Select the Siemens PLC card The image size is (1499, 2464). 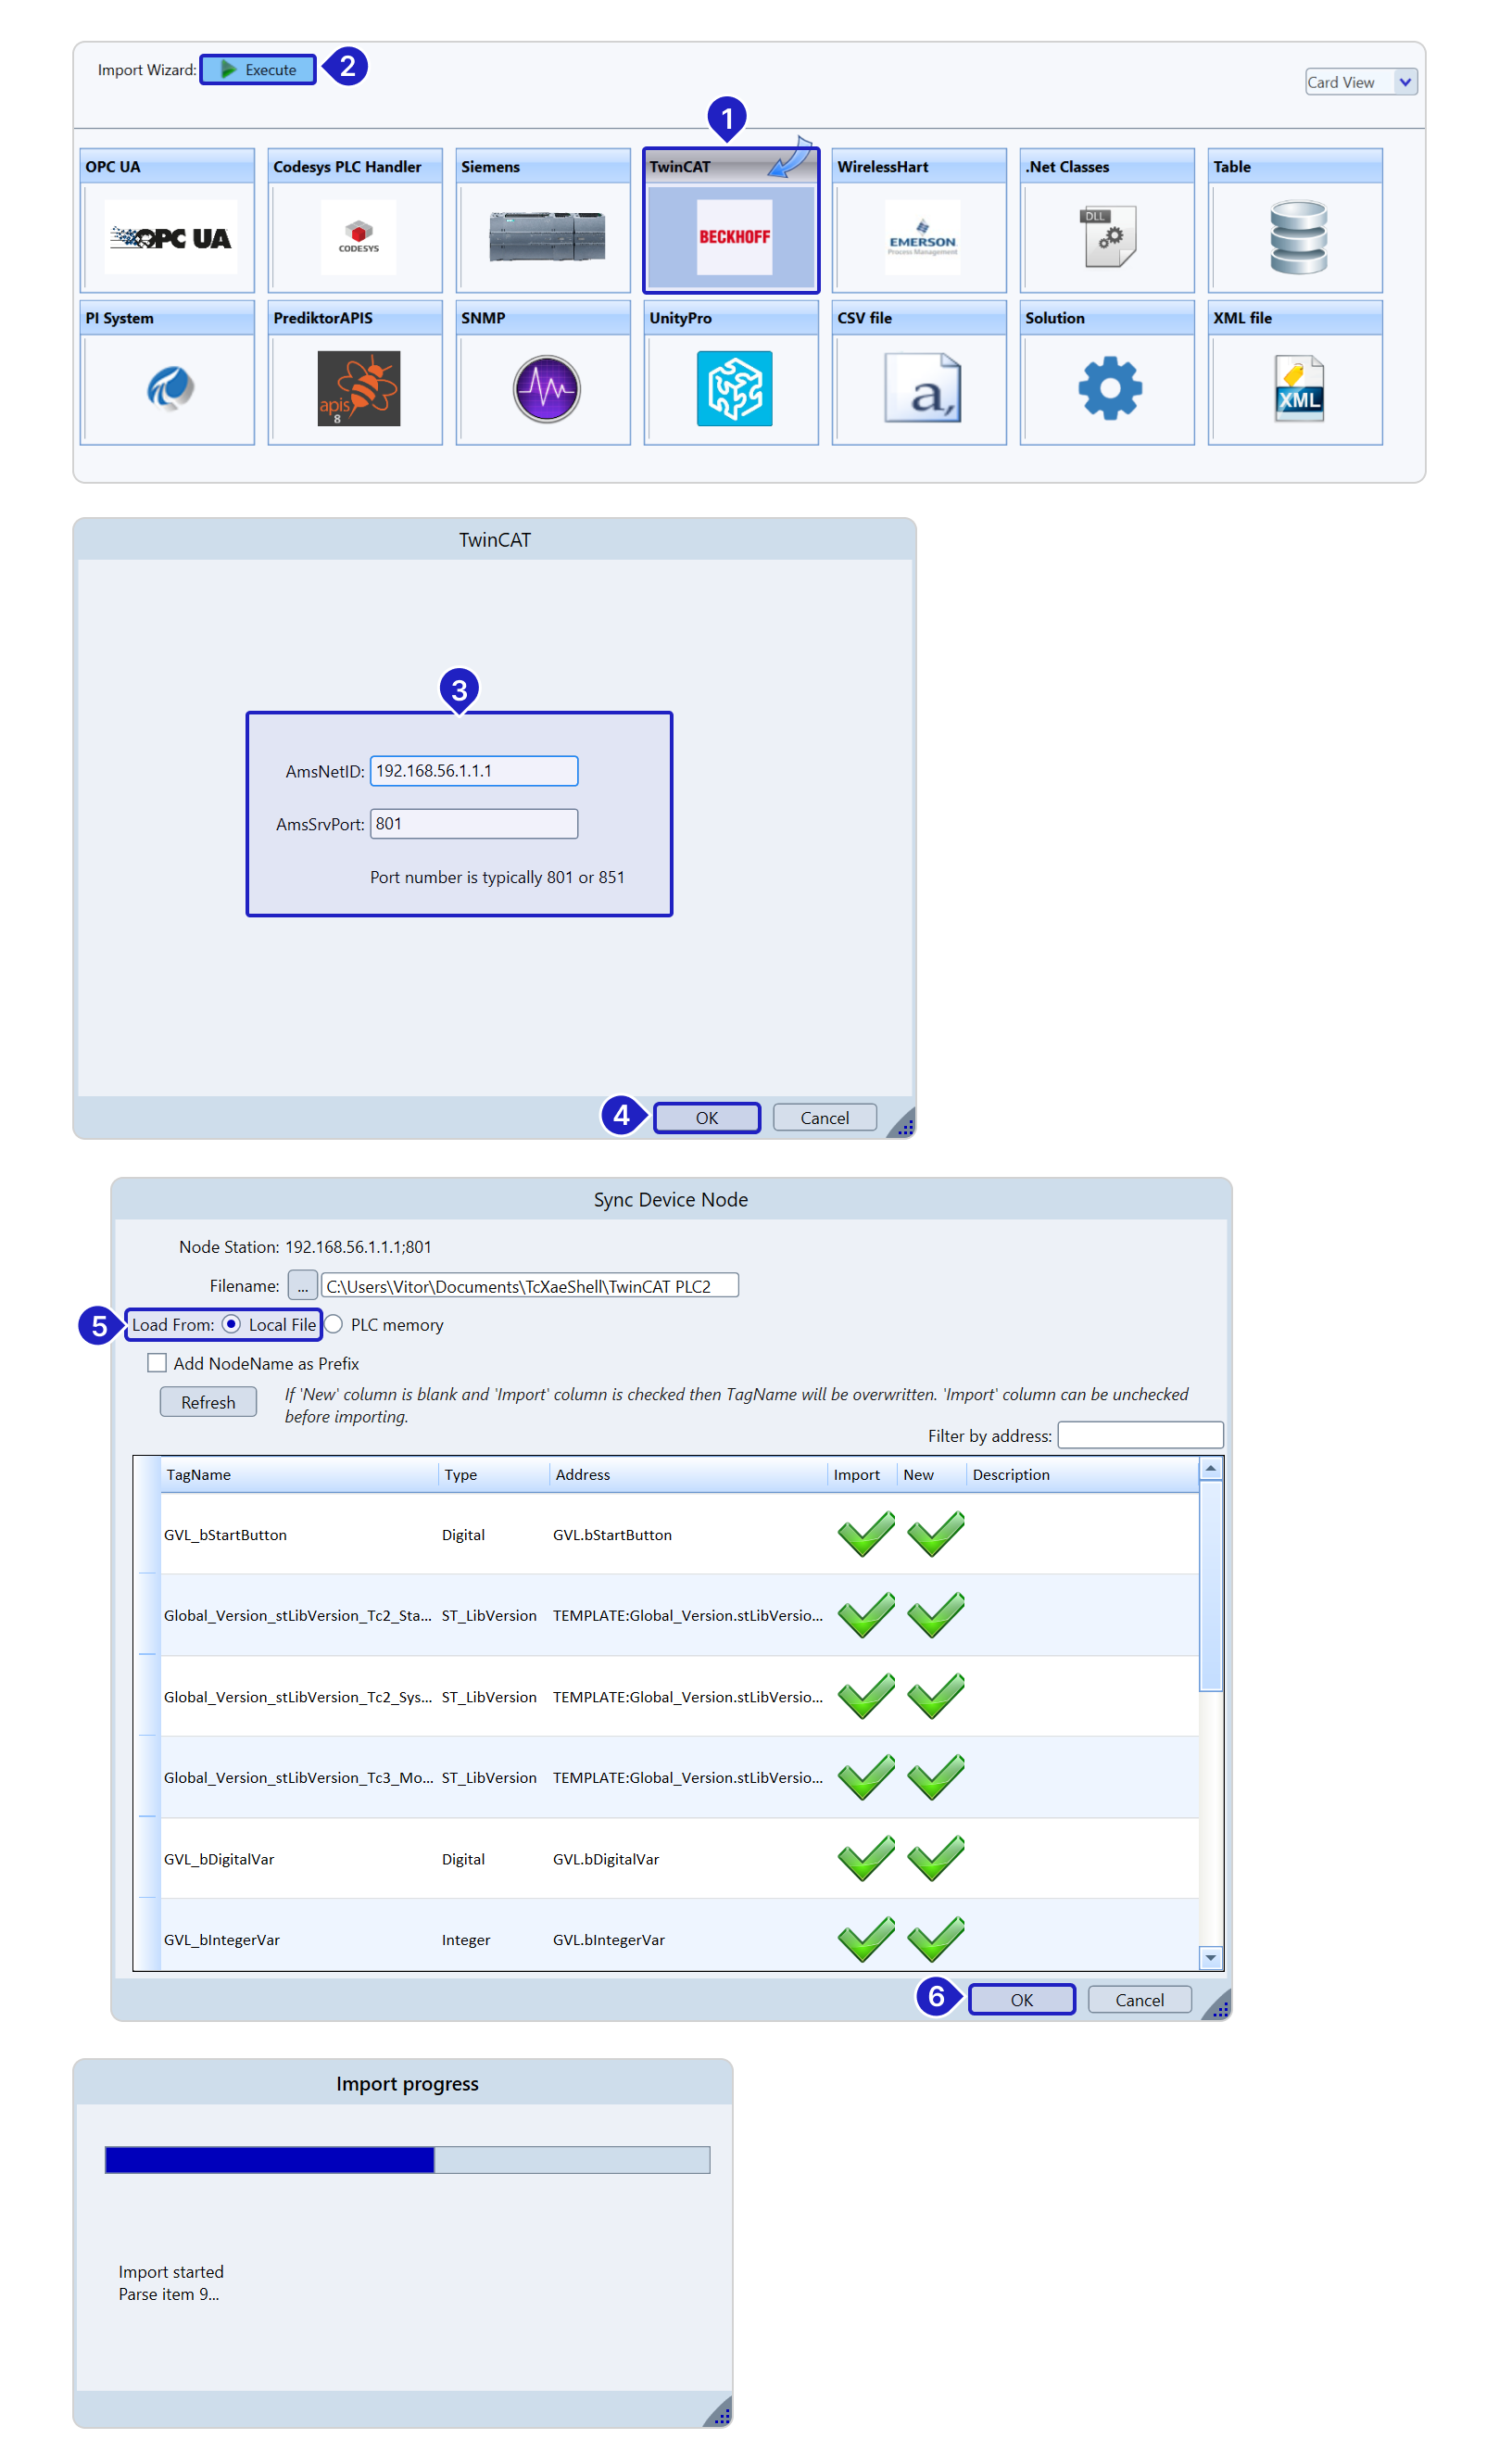pyautogui.click(x=543, y=220)
